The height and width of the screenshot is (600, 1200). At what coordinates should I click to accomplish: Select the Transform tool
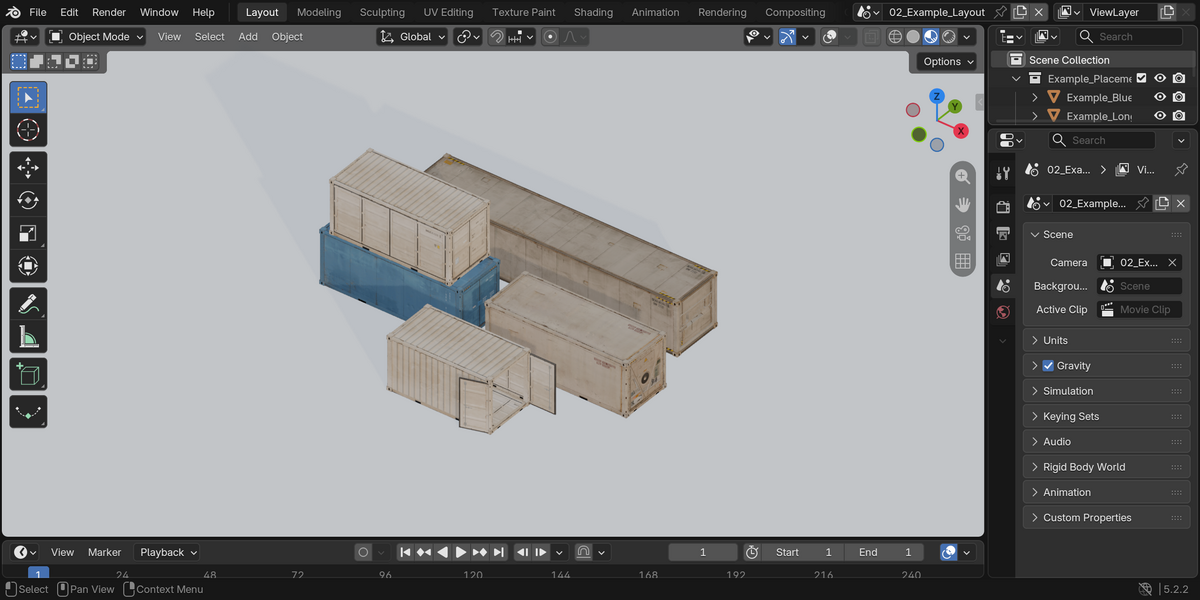click(28, 267)
